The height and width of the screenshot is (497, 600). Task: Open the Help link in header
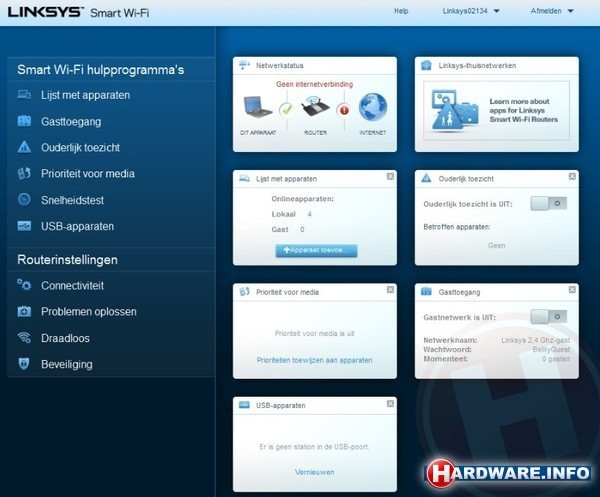pos(401,11)
